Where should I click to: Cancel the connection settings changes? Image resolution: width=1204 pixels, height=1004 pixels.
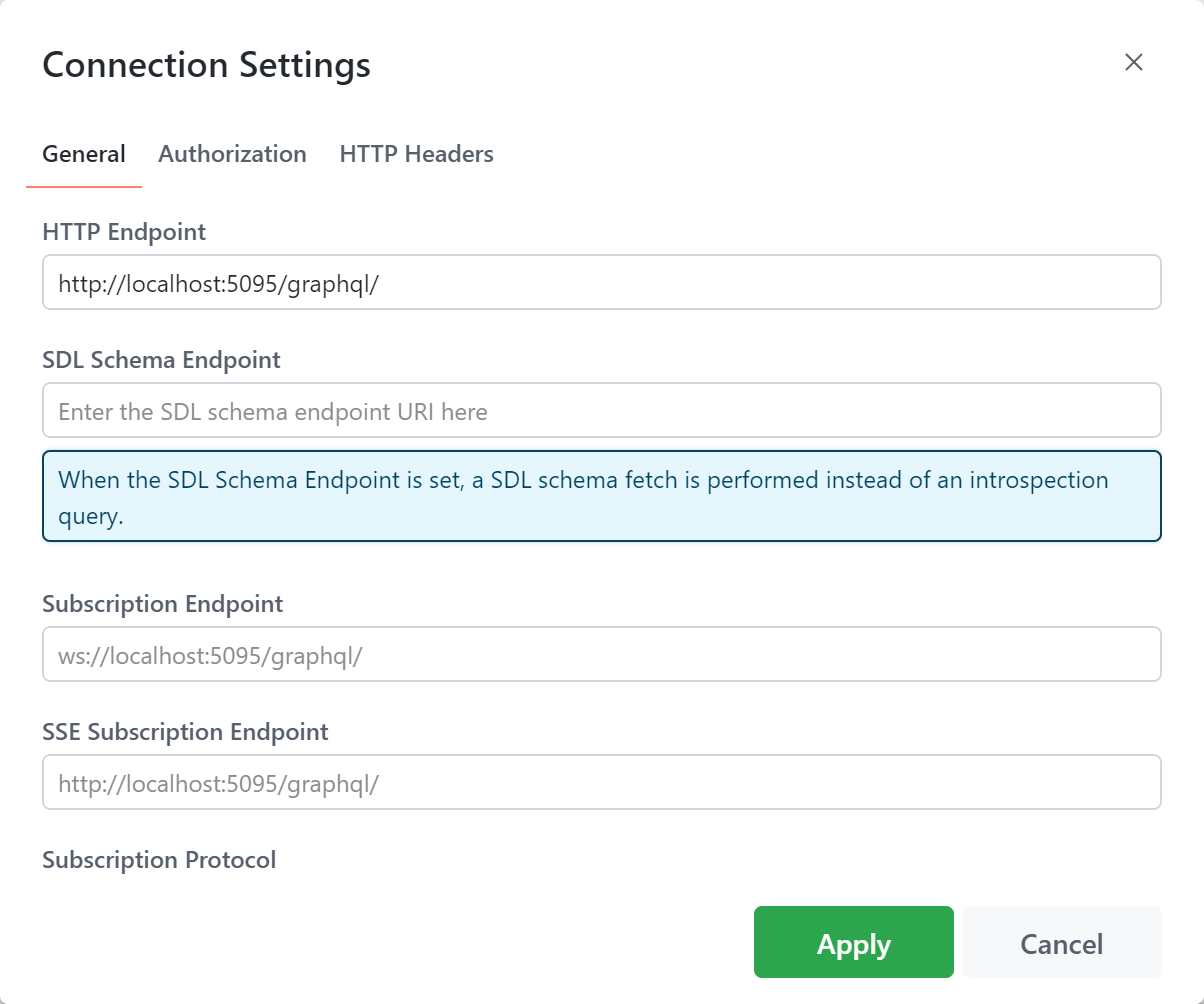pos(1061,942)
